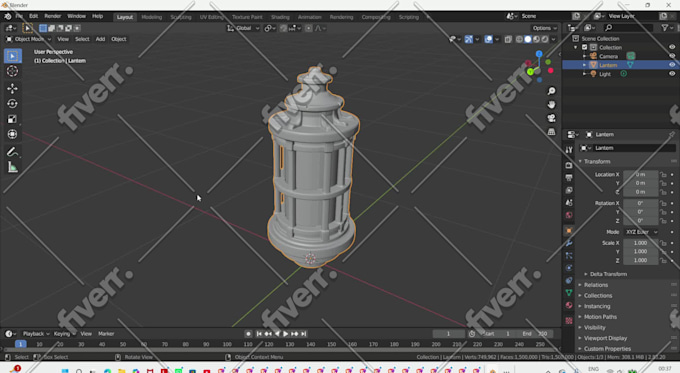Jump to timeline start
Image resolution: width=680 pixels, height=373 pixels.
pyautogui.click(x=259, y=334)
